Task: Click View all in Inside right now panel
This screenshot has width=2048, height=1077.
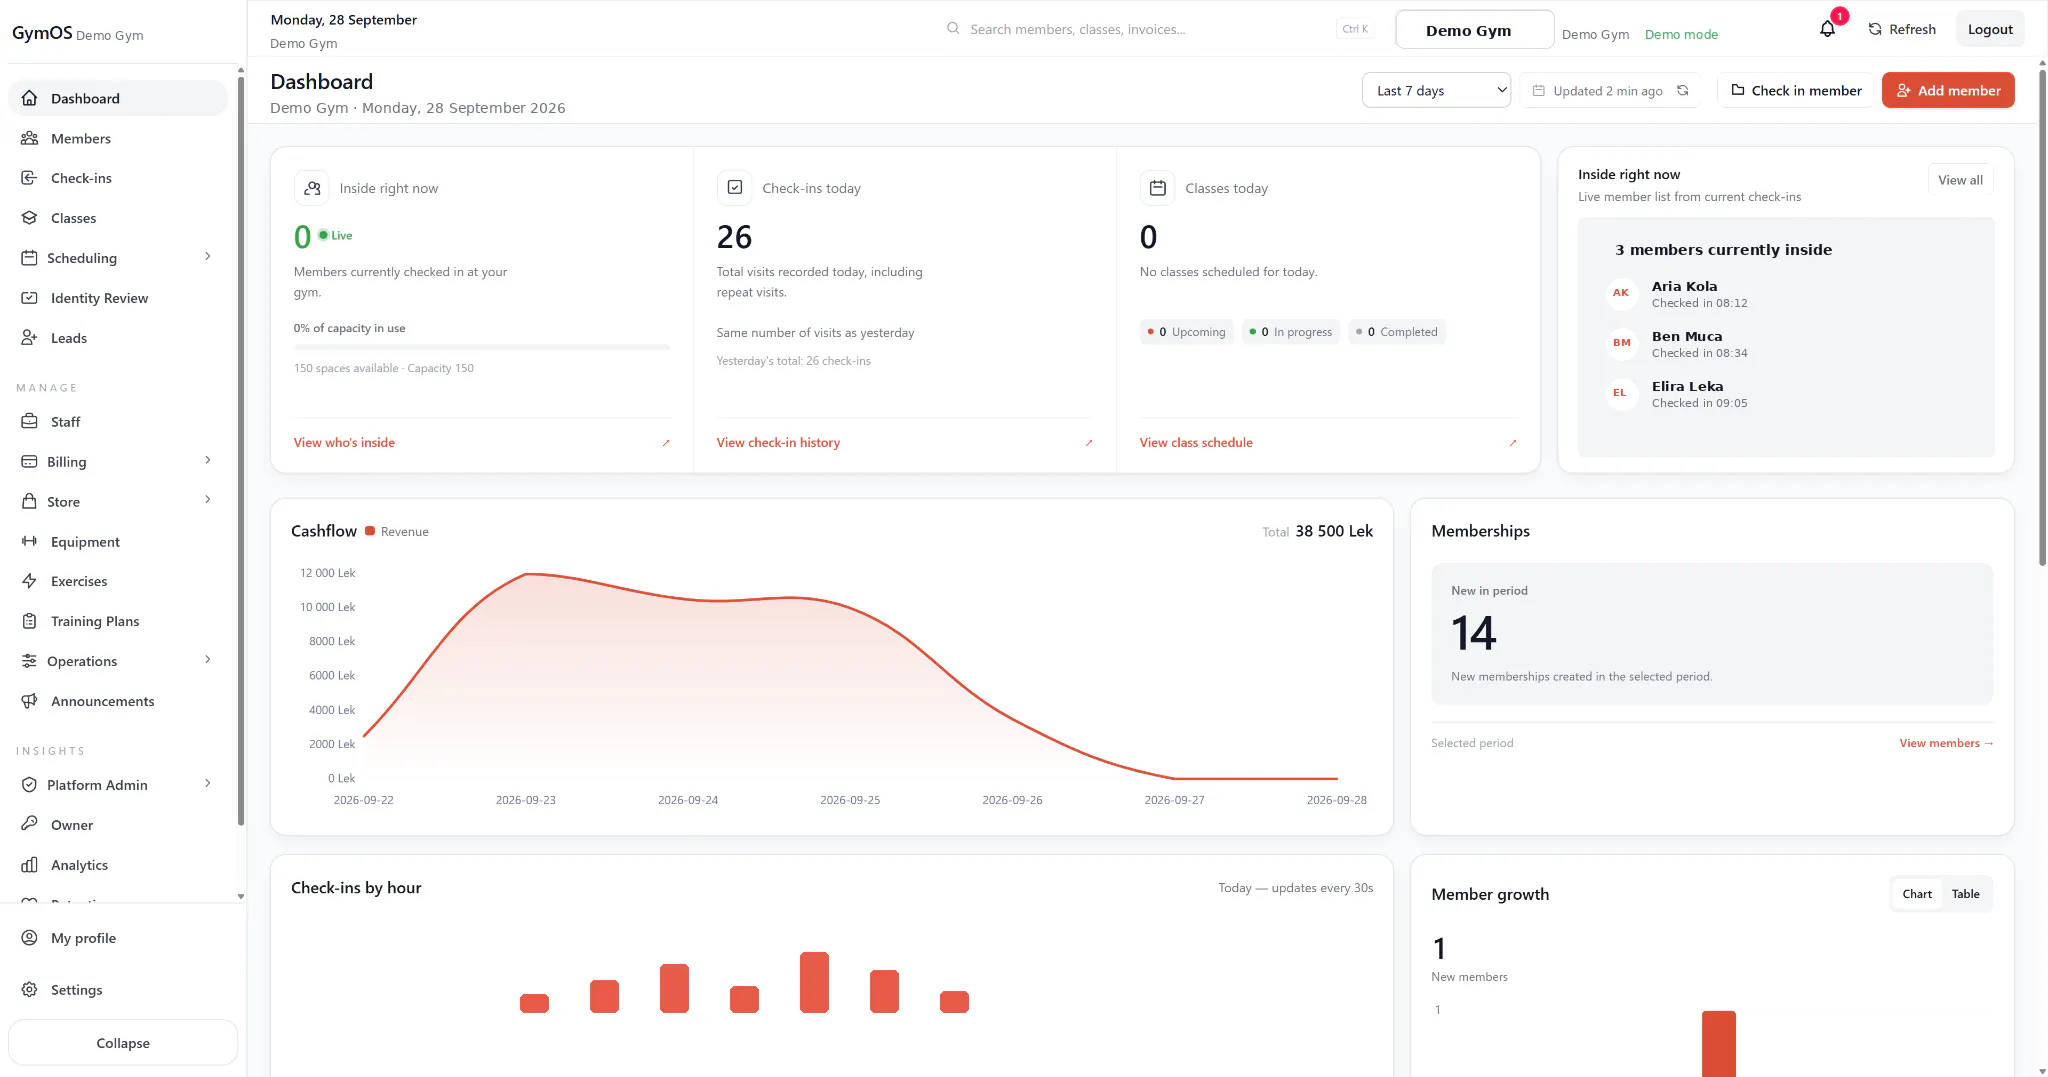Action: [1960, 180]
